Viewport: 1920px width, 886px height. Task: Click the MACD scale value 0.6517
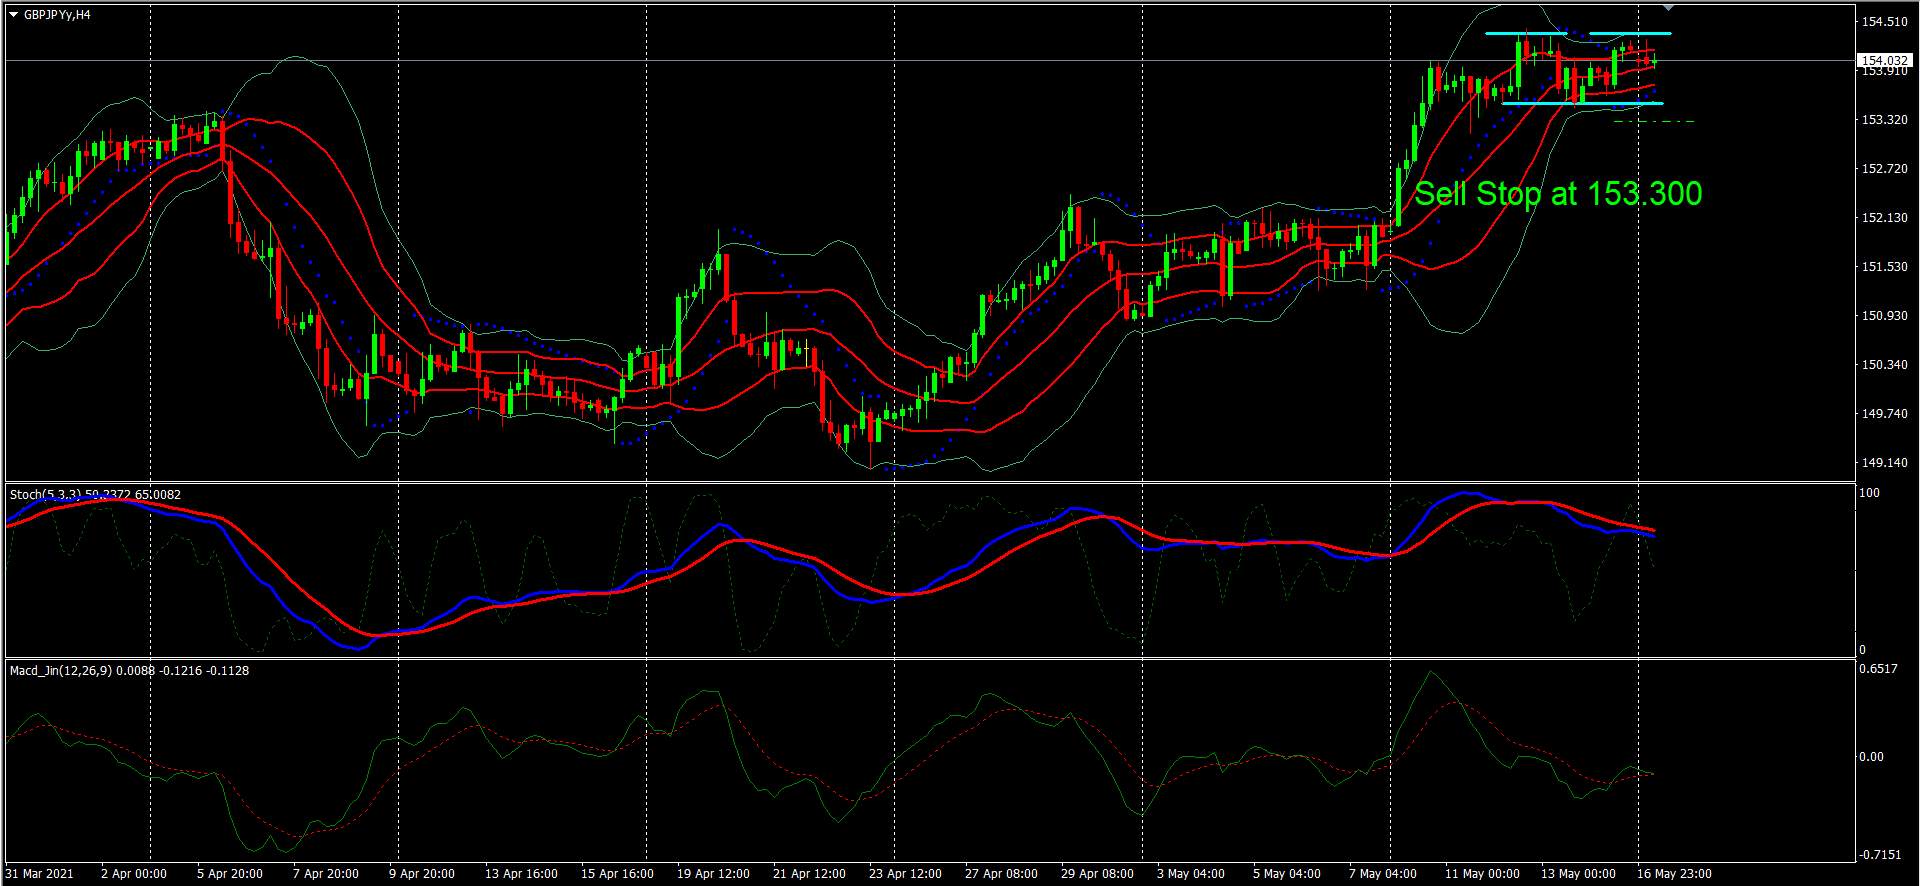1879,669
